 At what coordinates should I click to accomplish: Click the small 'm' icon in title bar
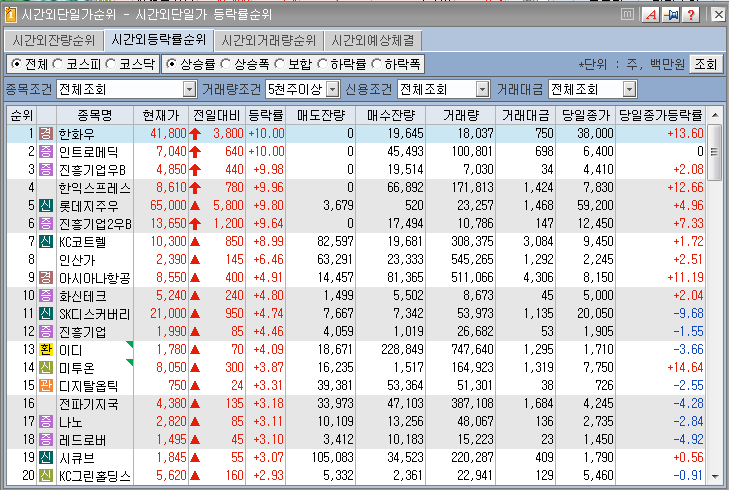(x=627, y=14)
